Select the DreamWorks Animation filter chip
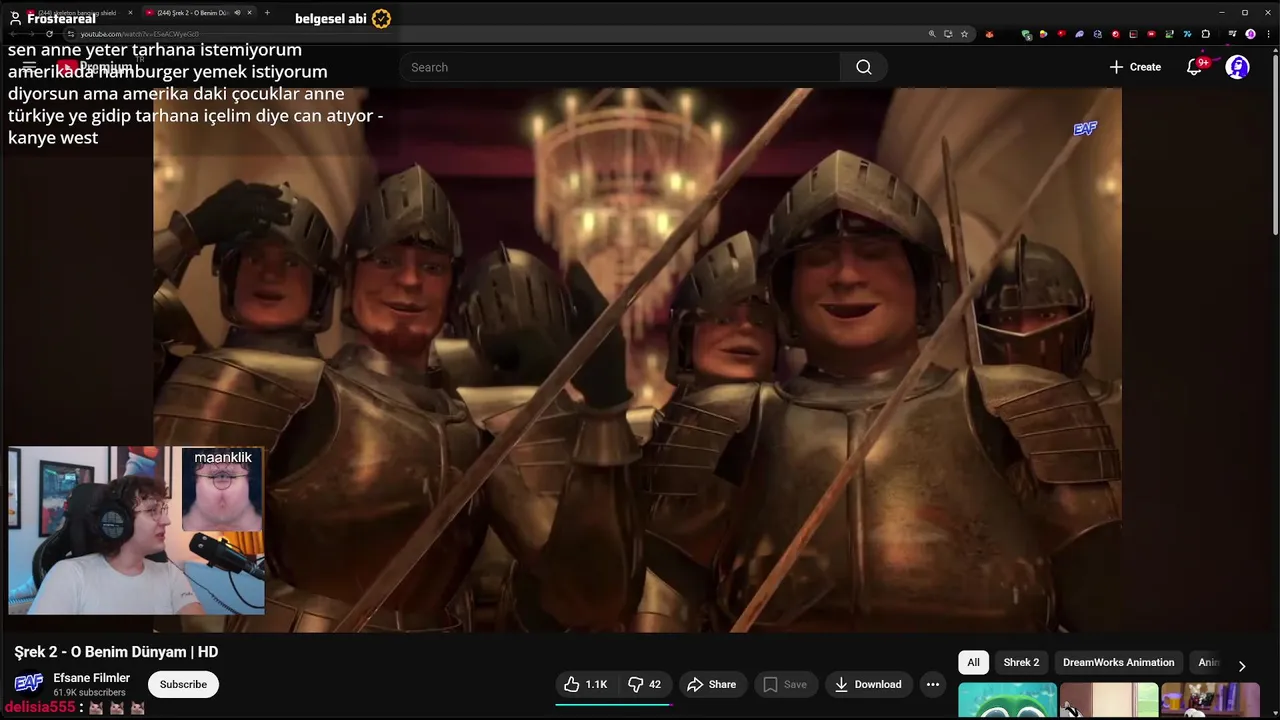The image size is (1280, 720). point(1118,662)
